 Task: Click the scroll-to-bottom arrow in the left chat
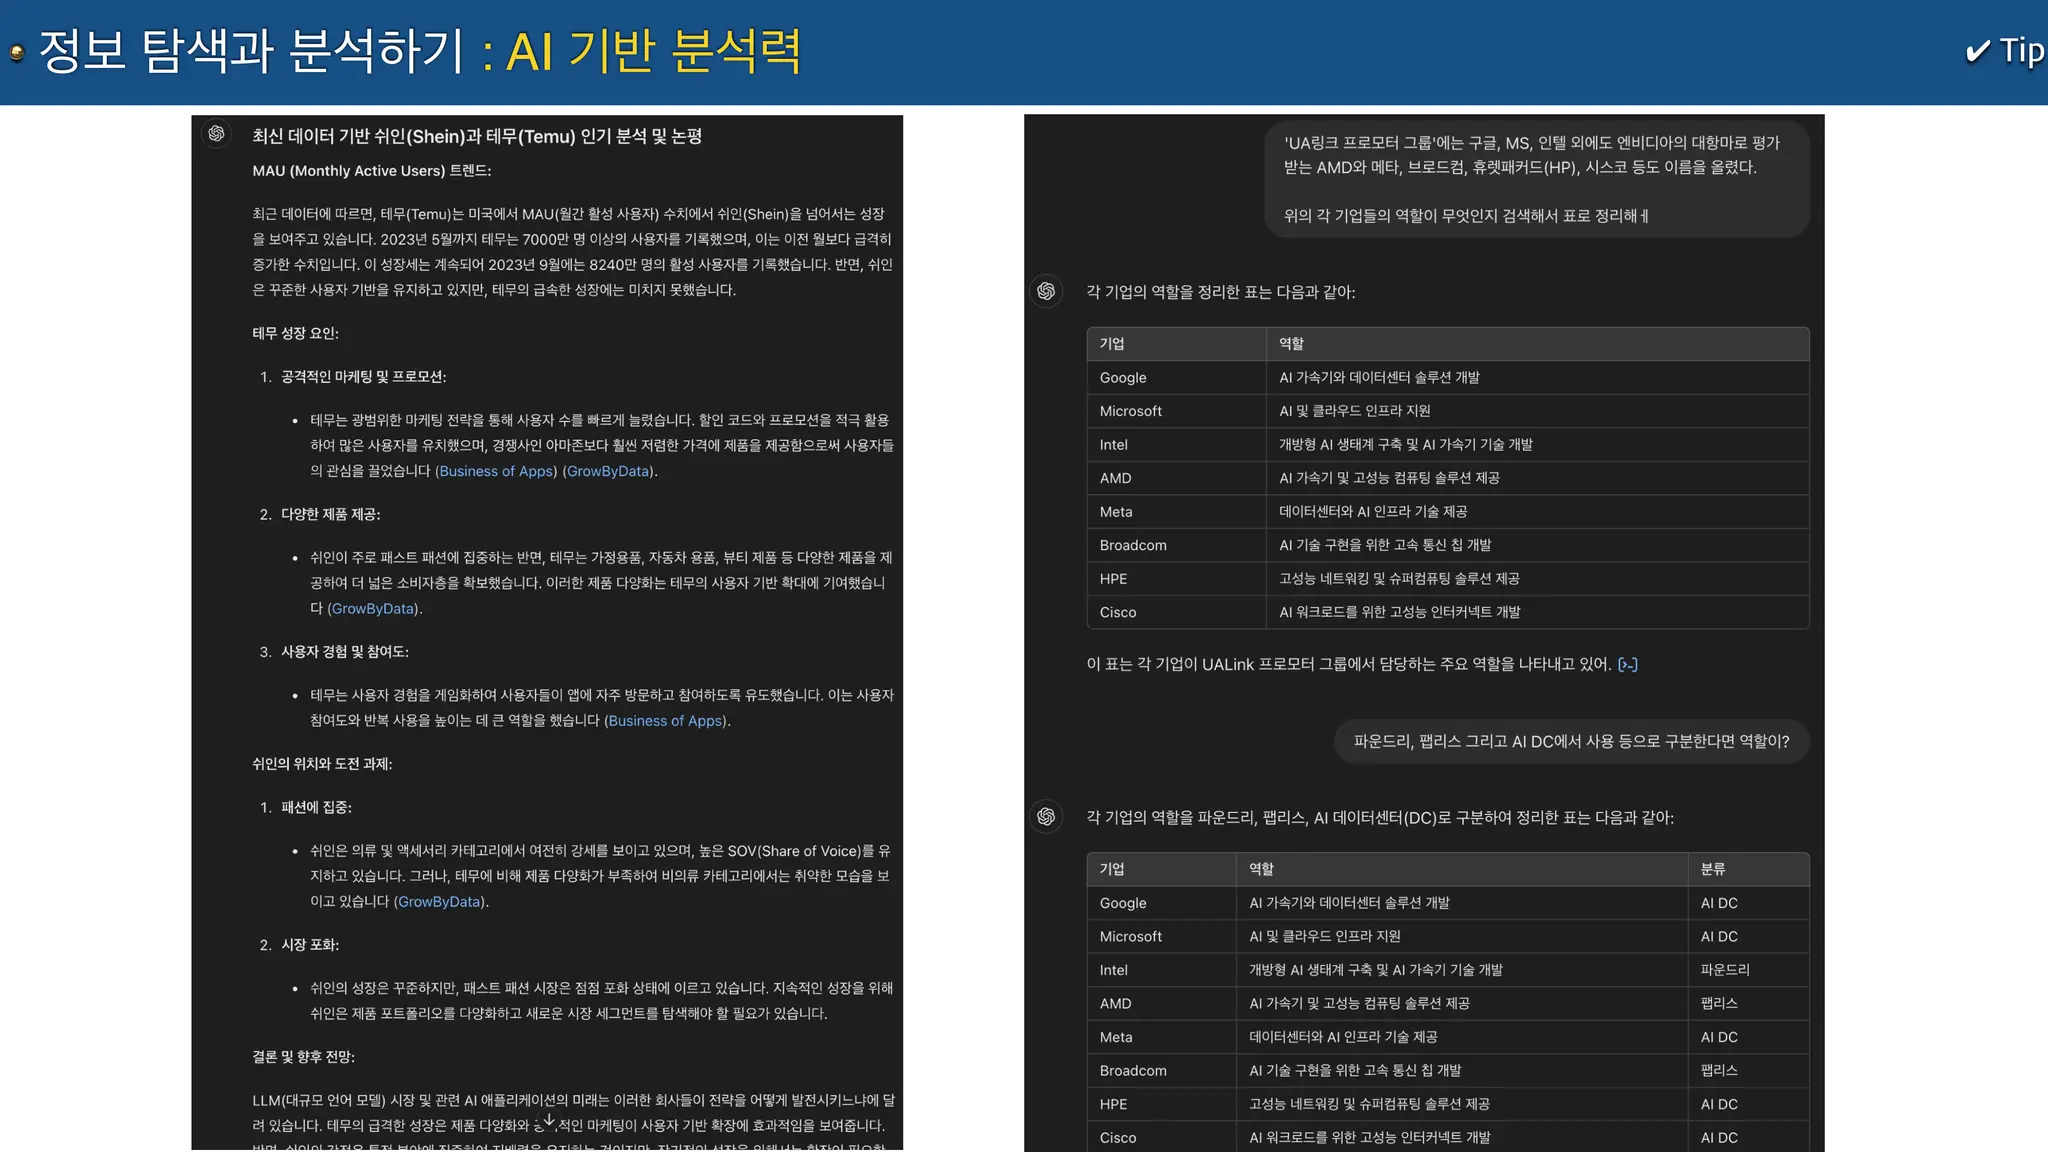pyautogui.click(x=548, y=1120)
